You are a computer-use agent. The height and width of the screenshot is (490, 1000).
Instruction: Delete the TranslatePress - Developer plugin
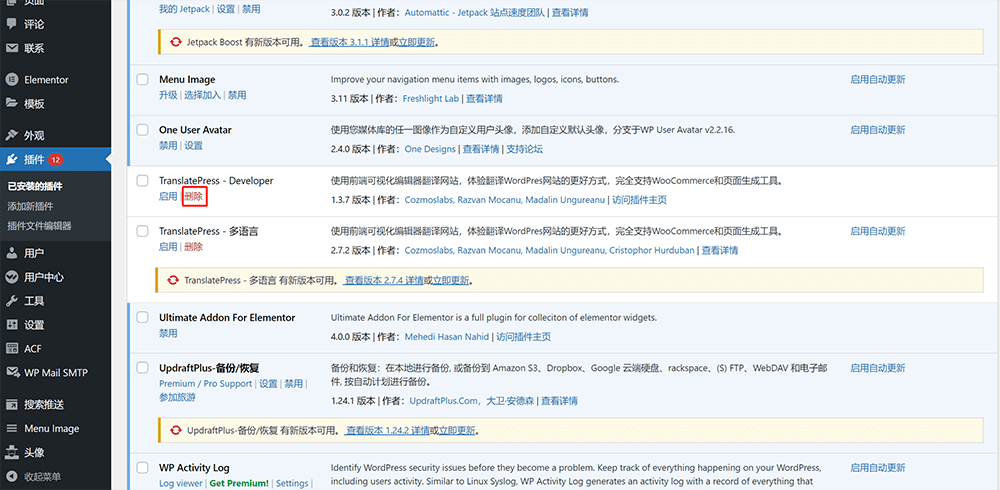tap(194, 197)
